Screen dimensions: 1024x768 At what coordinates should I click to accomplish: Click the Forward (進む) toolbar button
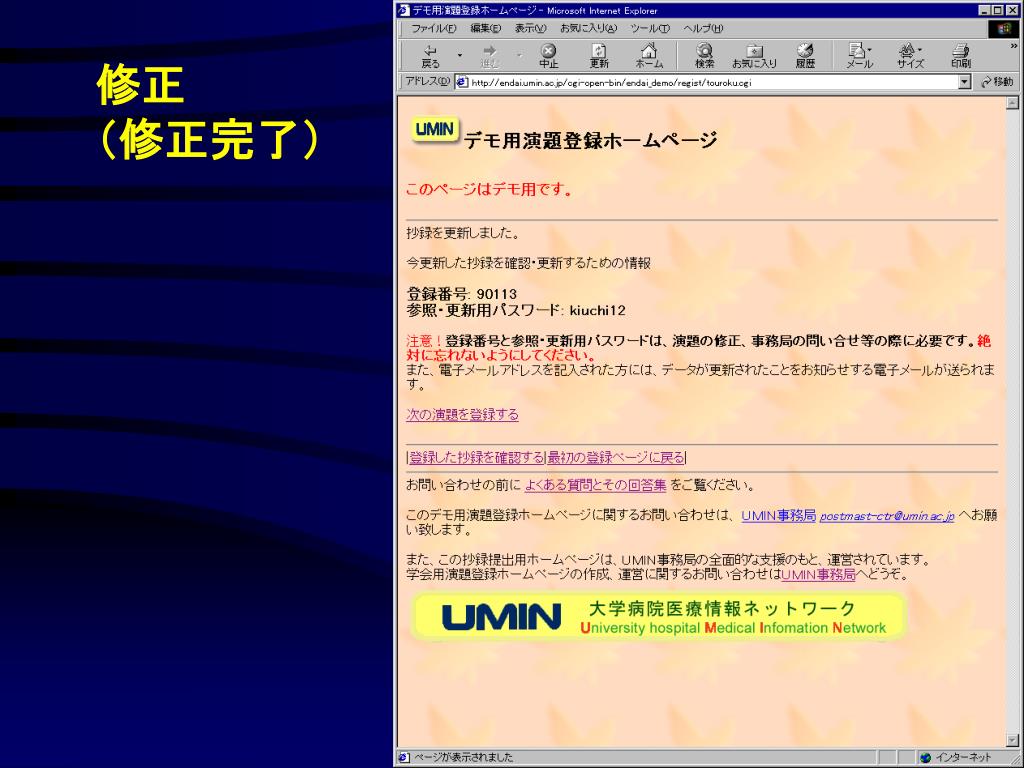click(x=489, y=56)
